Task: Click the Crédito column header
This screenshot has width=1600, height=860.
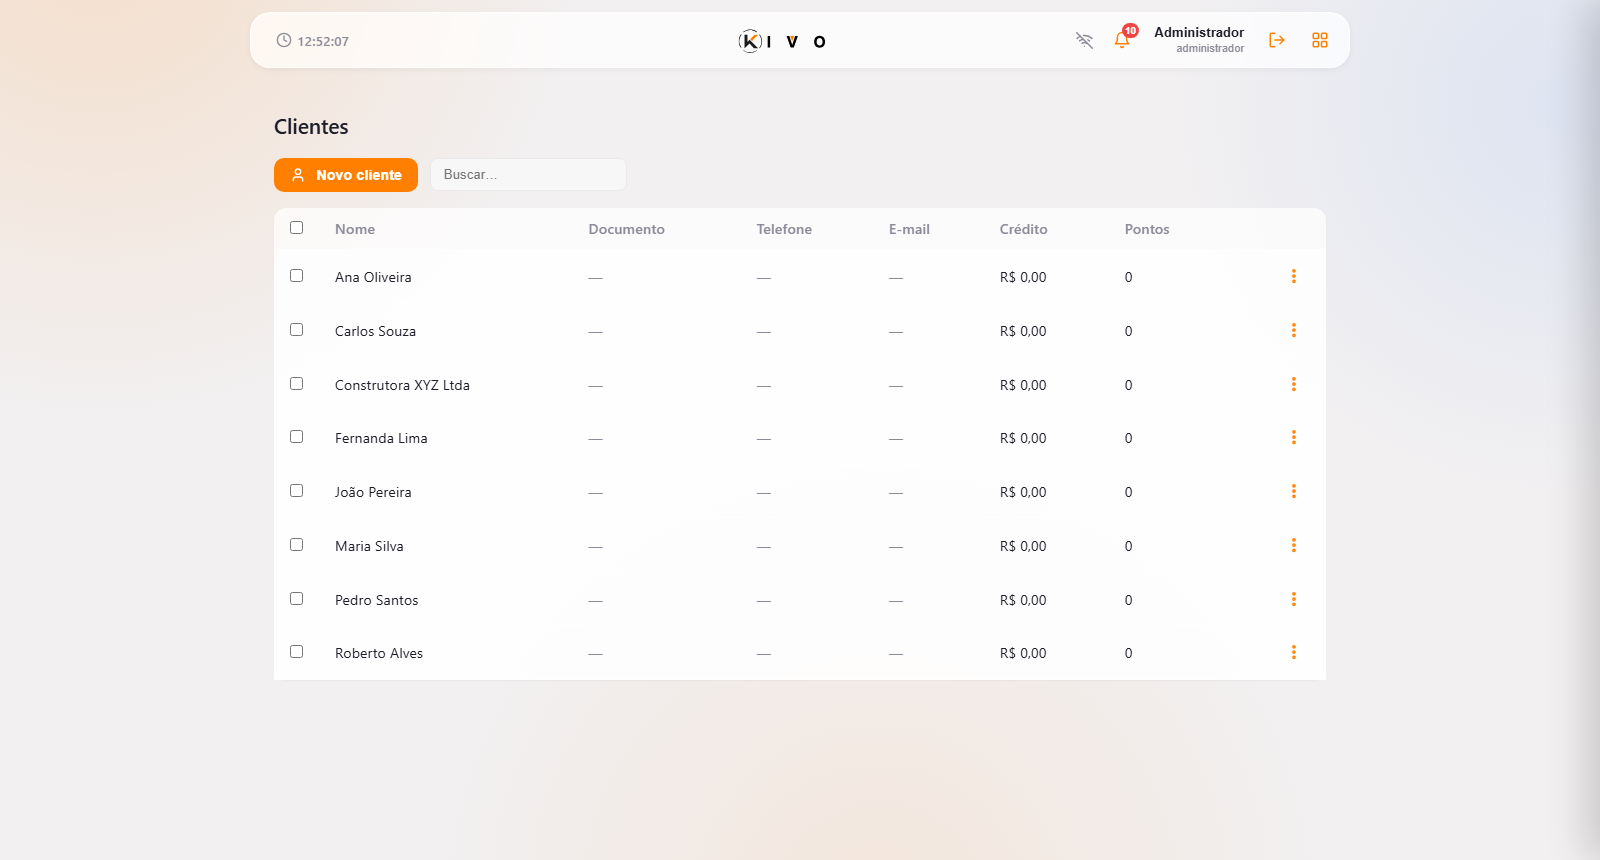Action: point(1023,229)
